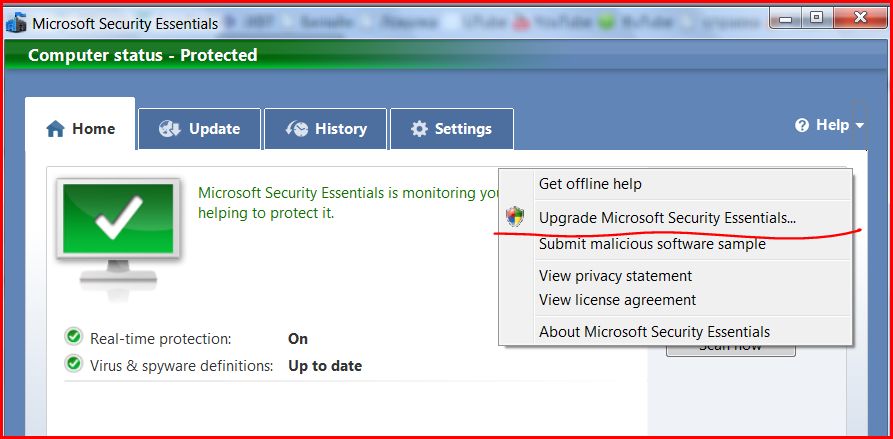The height and width of the screenshot is (439, 893).
Task: Click the globe icon on Update tab
Action: coord(170,129)
